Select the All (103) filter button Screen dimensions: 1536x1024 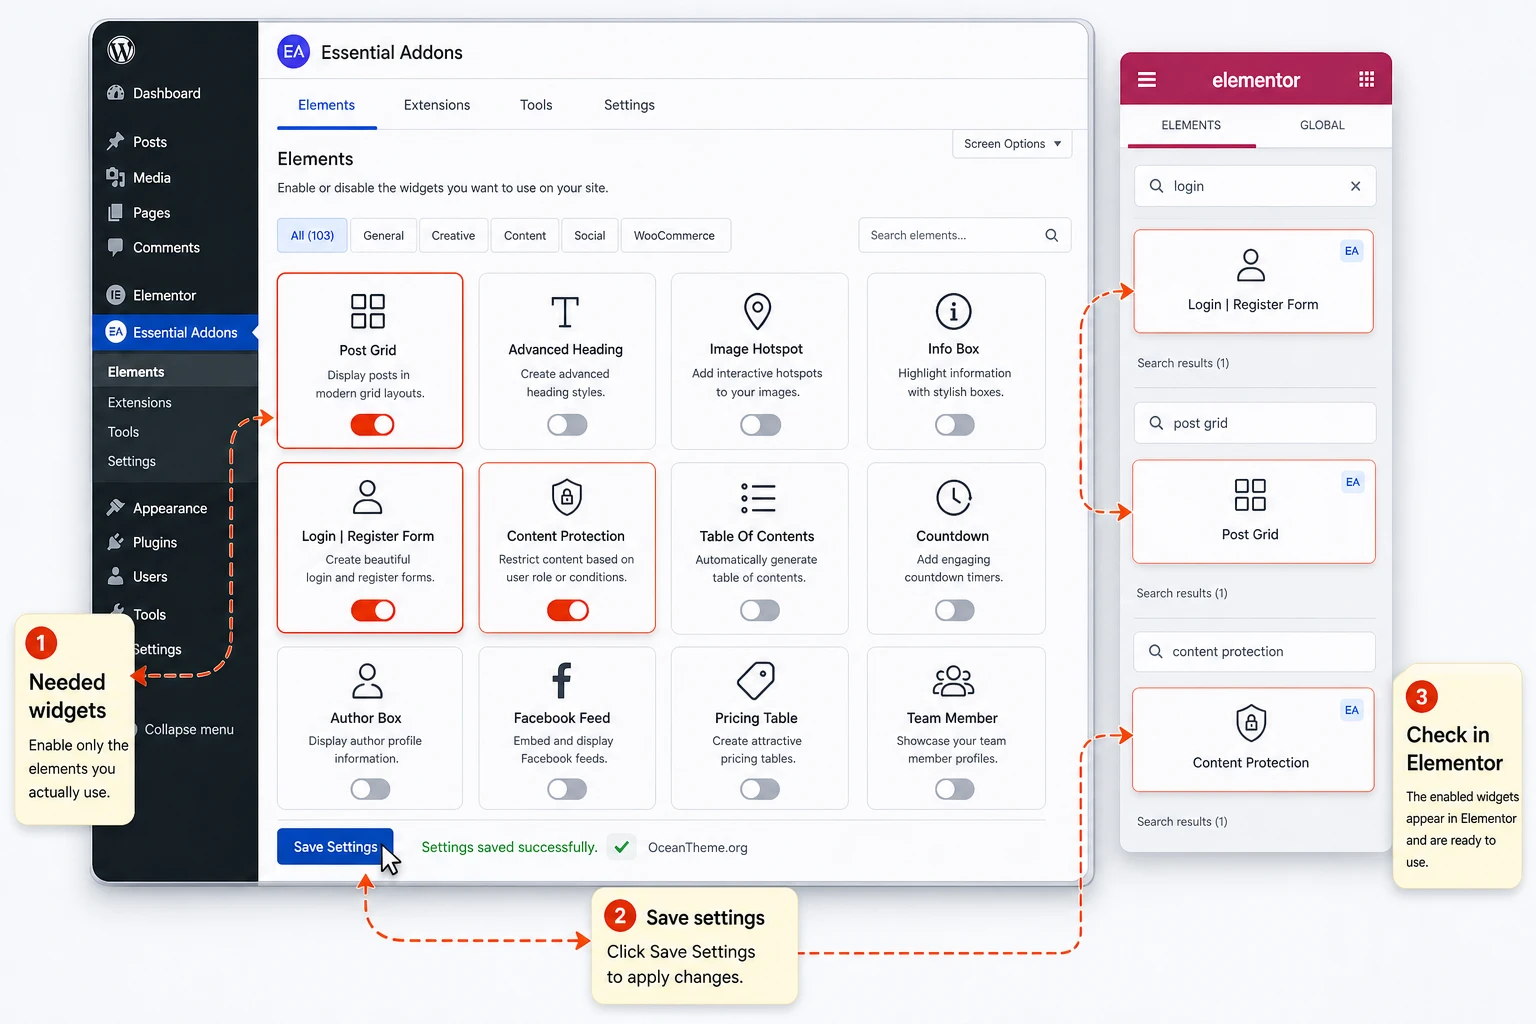click(312, 235)
